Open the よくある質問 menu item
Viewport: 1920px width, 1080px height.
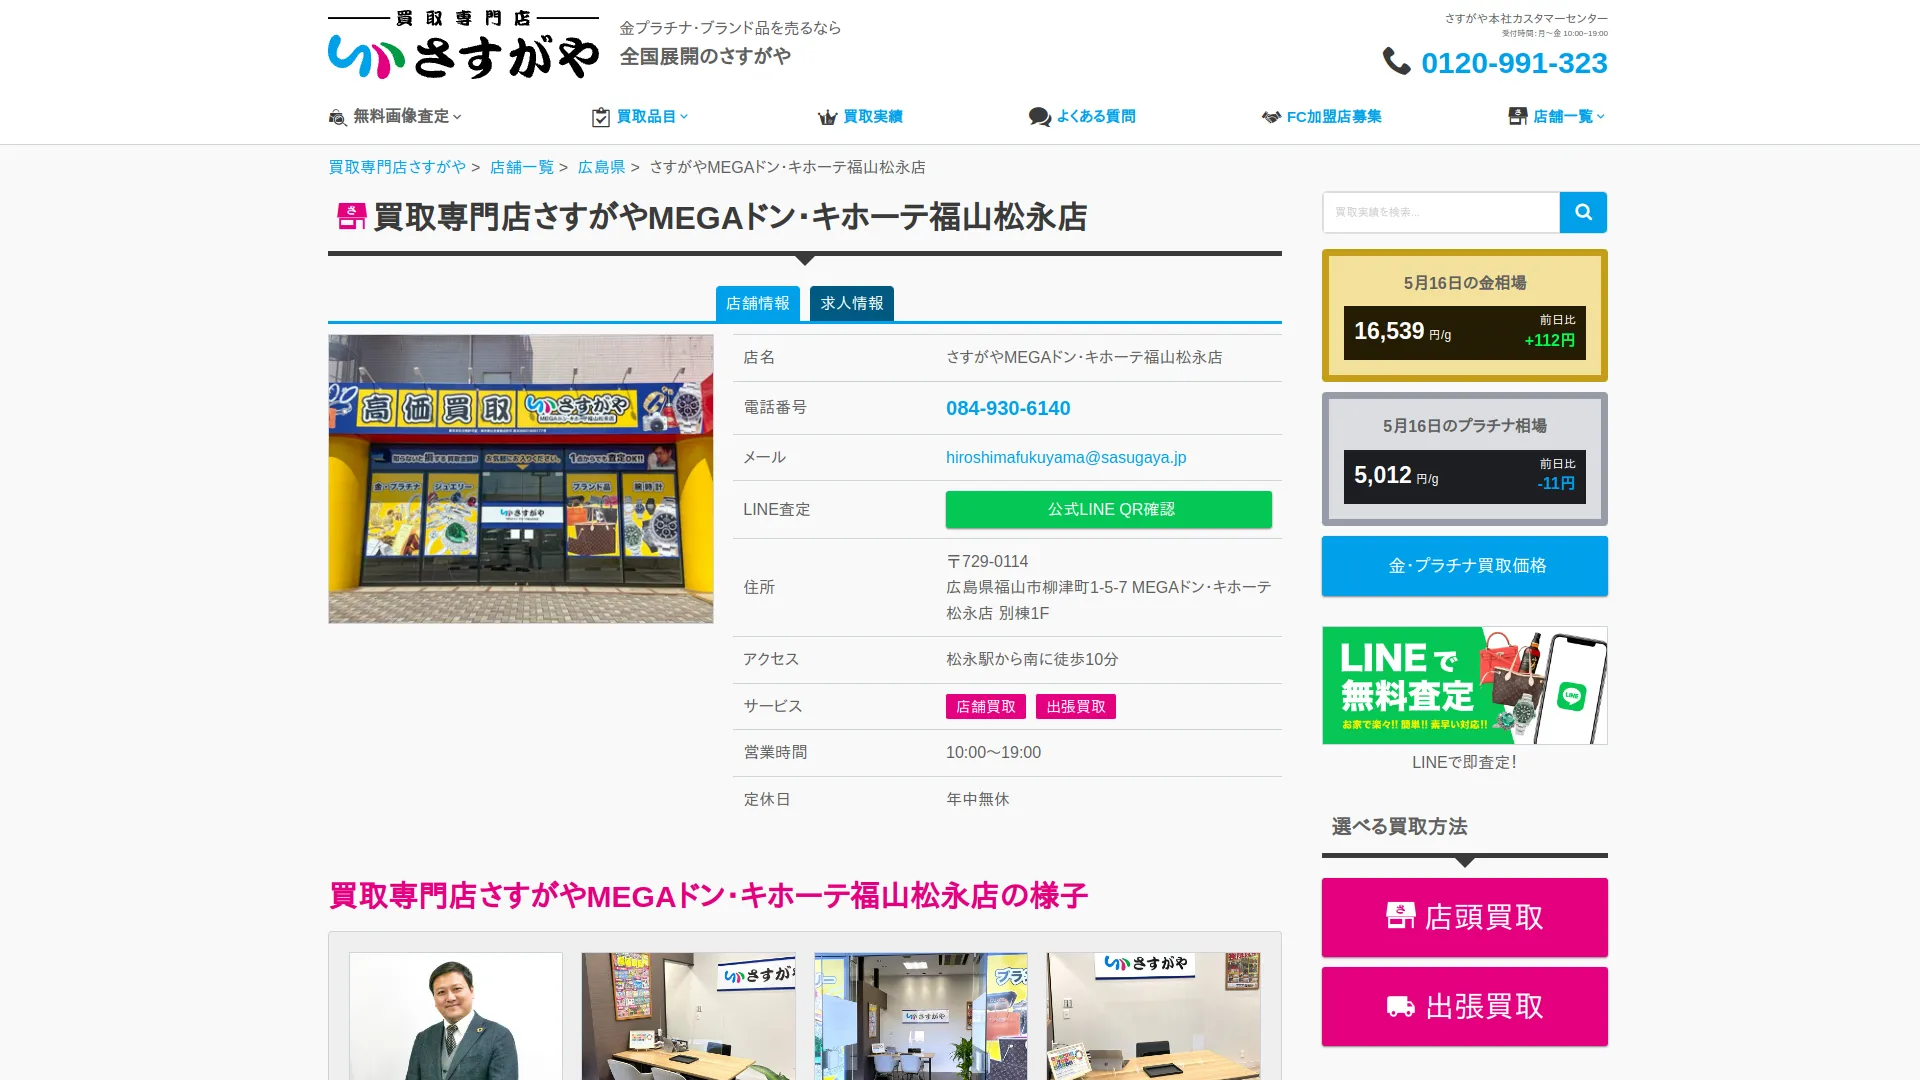point(1082,117)
